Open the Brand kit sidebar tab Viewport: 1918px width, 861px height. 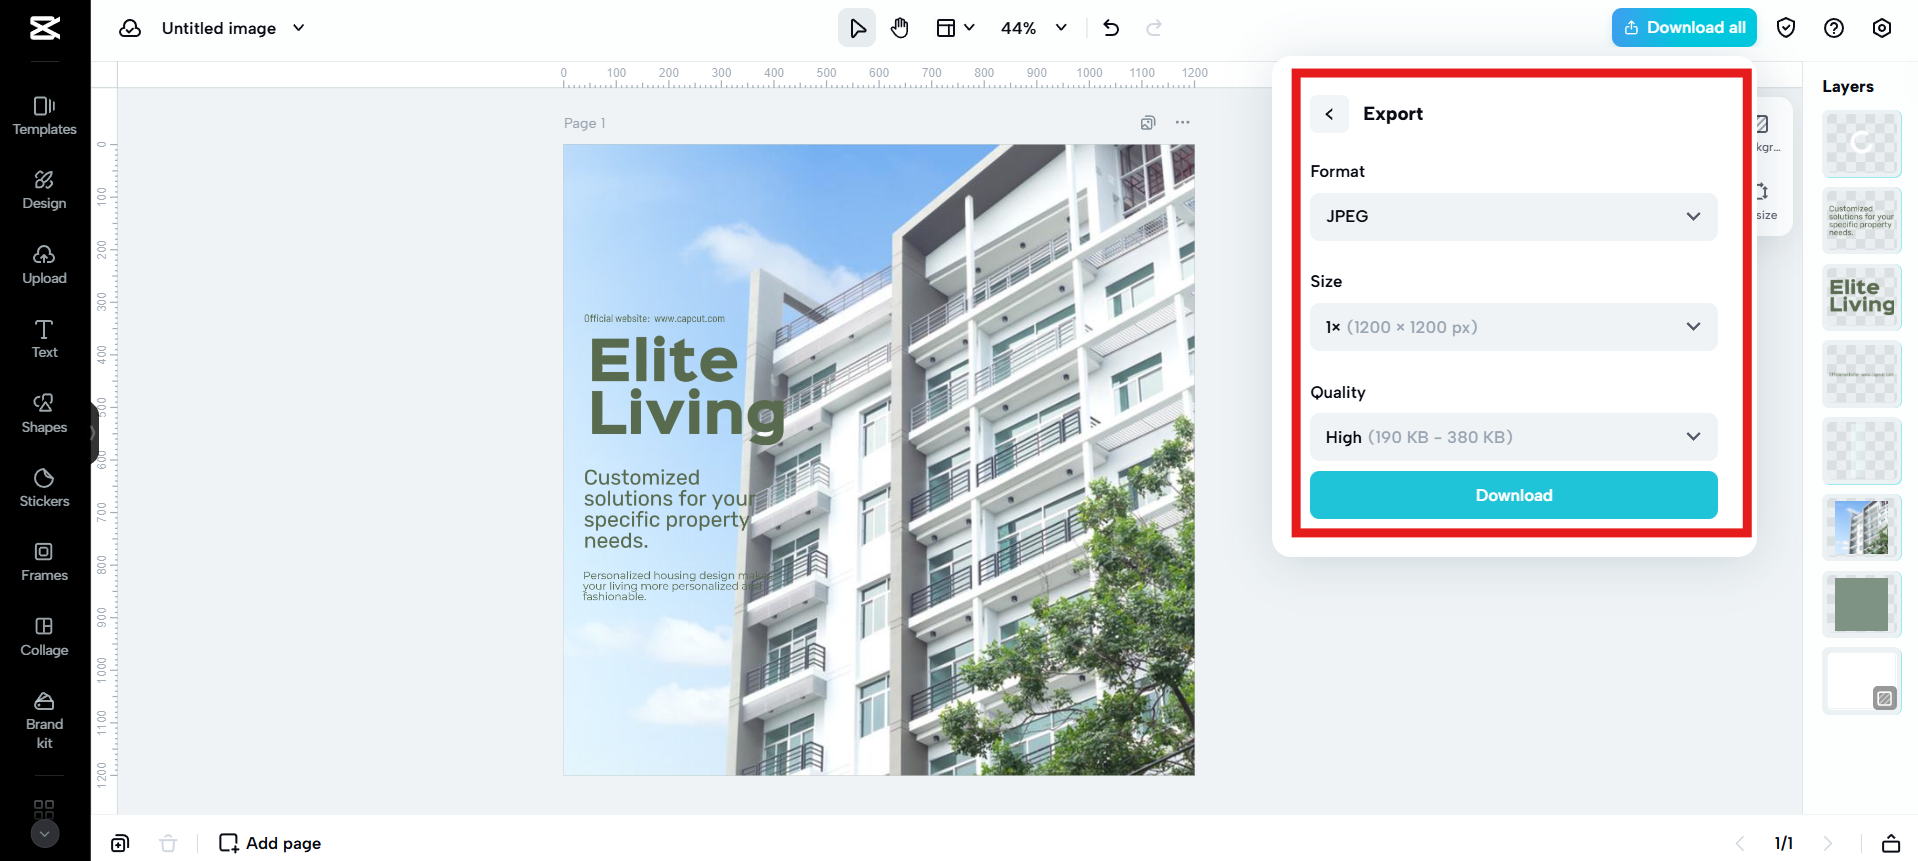(44, 720)
